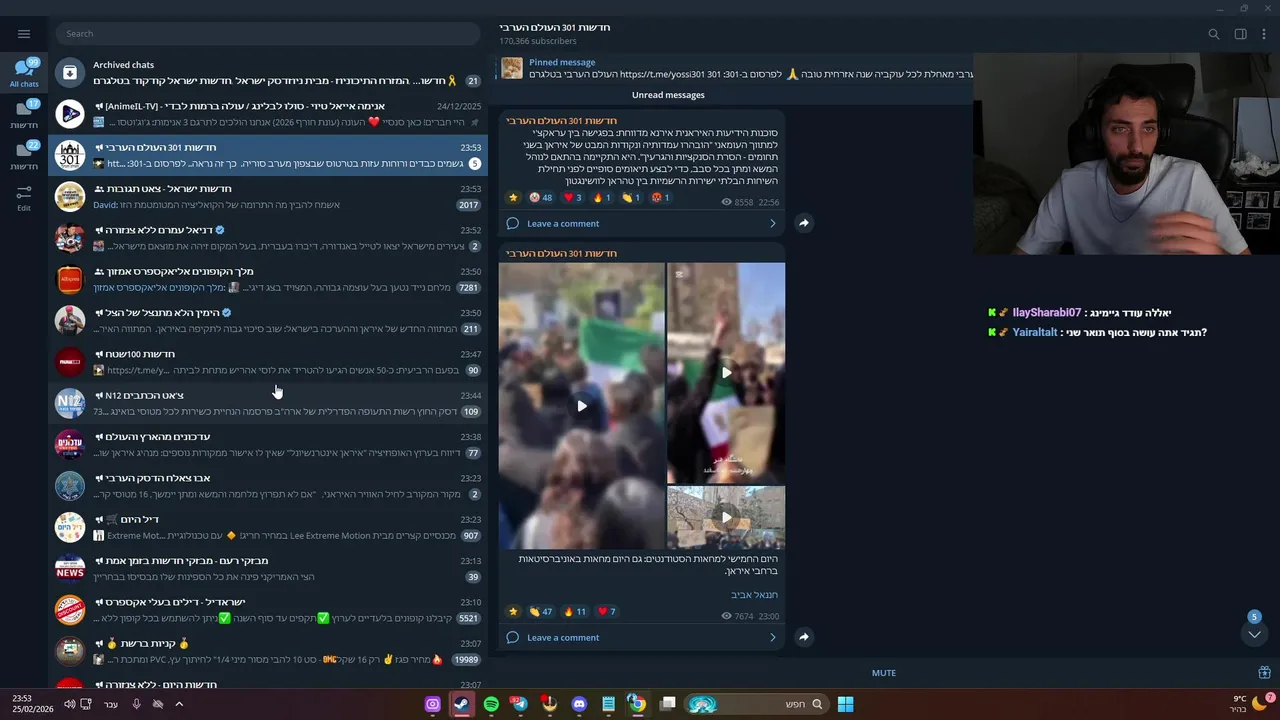The width and height of the screenshot is (1280, 720).
Task: Open the ישראדיל AliExpress deals channel
Action: 268,610
